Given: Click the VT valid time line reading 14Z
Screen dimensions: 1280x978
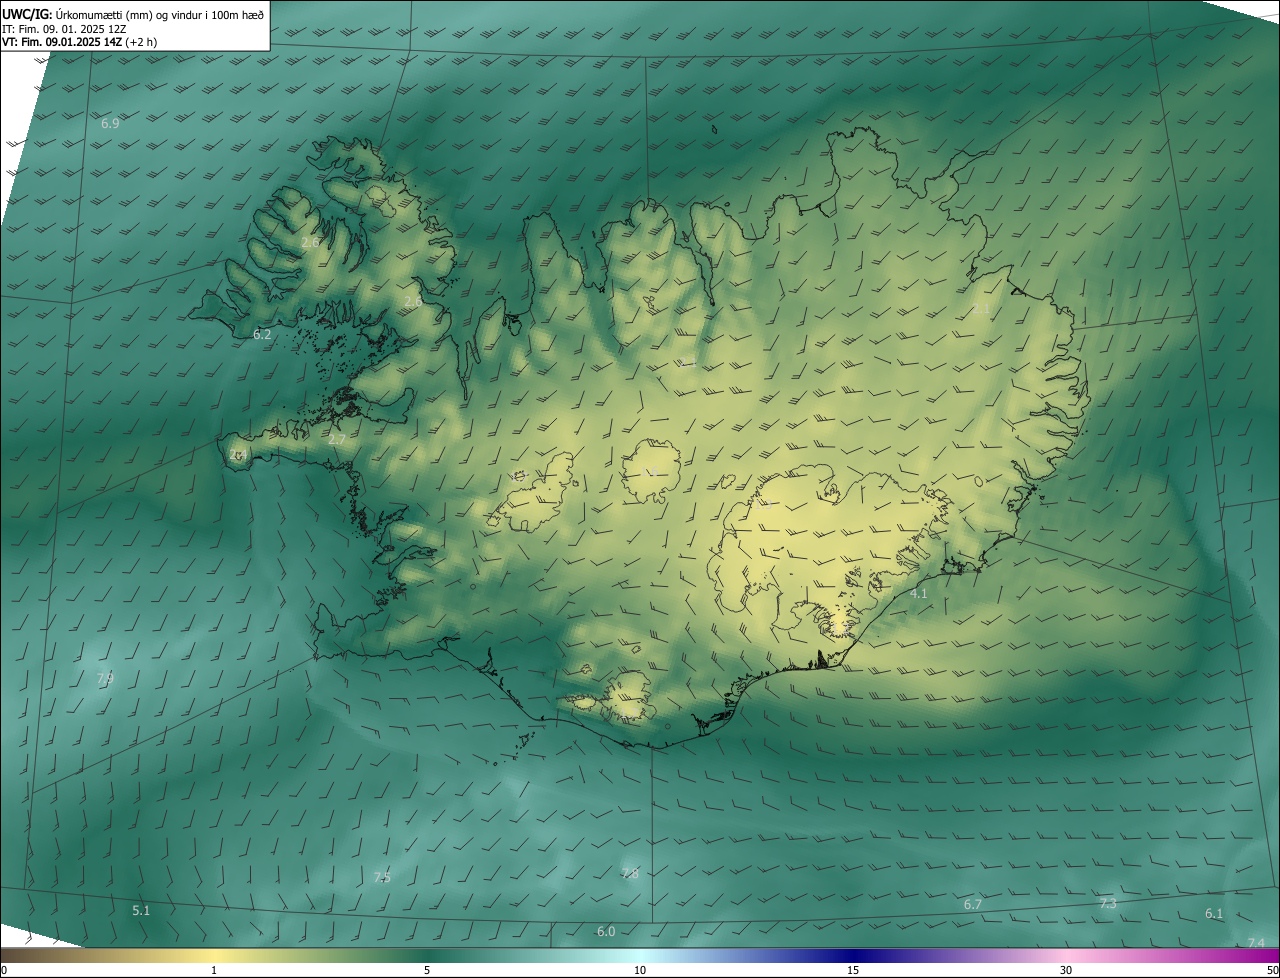Looking at the screenshot, I should point(79,42).
